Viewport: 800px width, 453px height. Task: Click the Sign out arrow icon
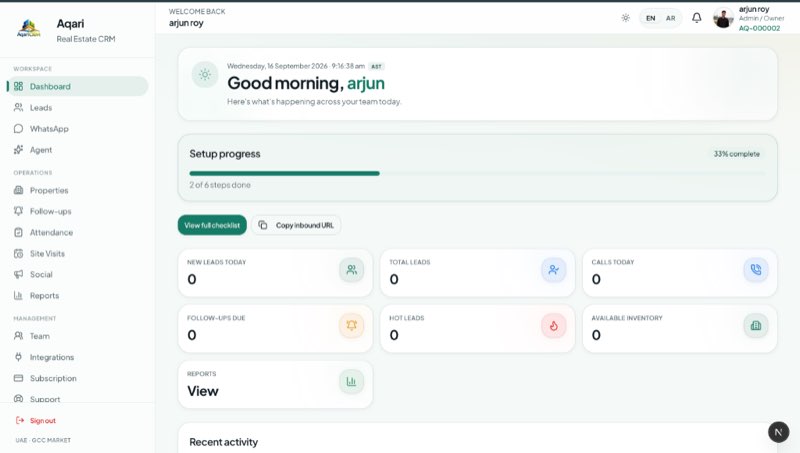(20, 420)
